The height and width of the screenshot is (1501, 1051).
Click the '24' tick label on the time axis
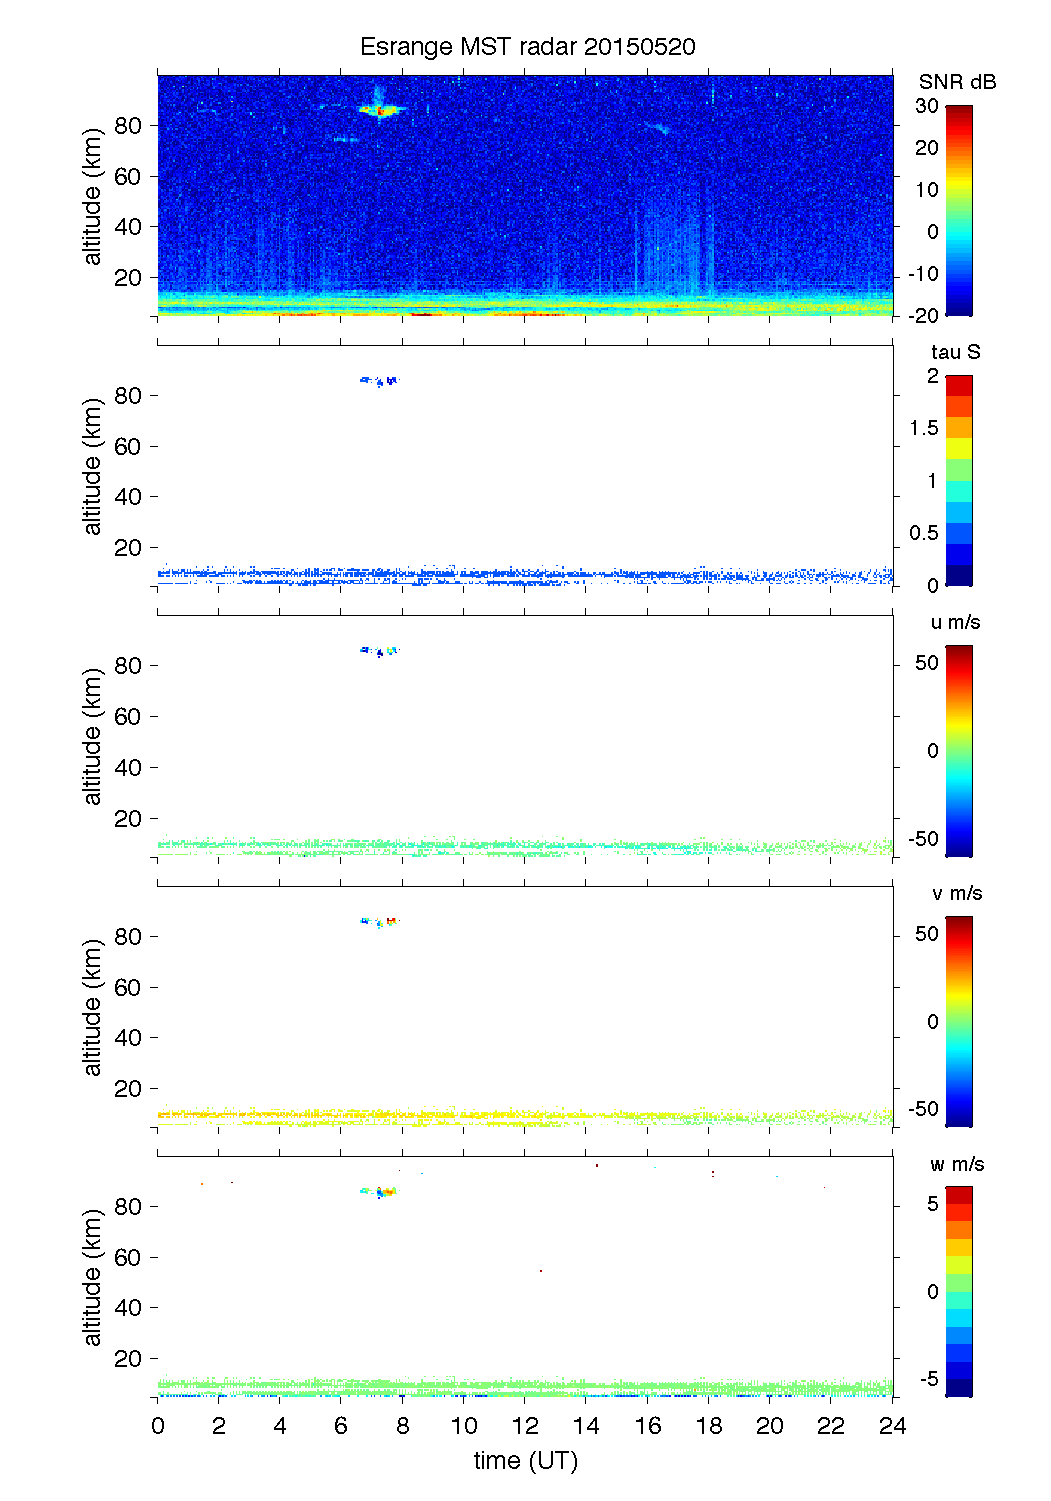(x=892, y=1426)
